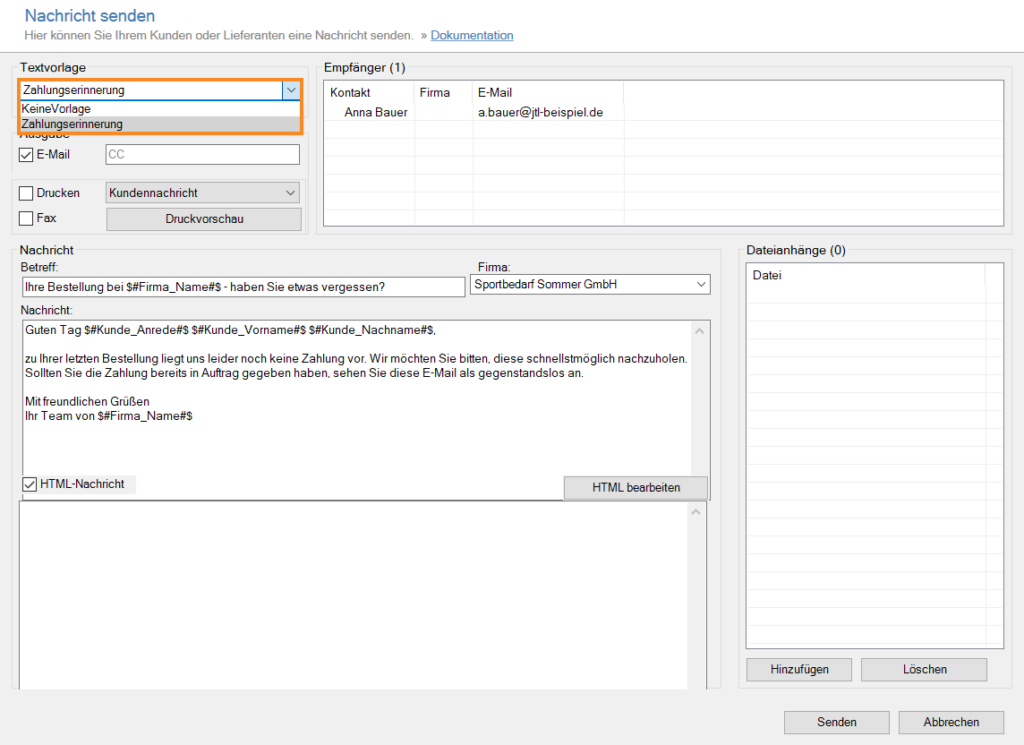Collapse the Textvorlage dropdown arrow
Image resolution: width=1024 pixels, height=745 pixels.
click(290, 90)
